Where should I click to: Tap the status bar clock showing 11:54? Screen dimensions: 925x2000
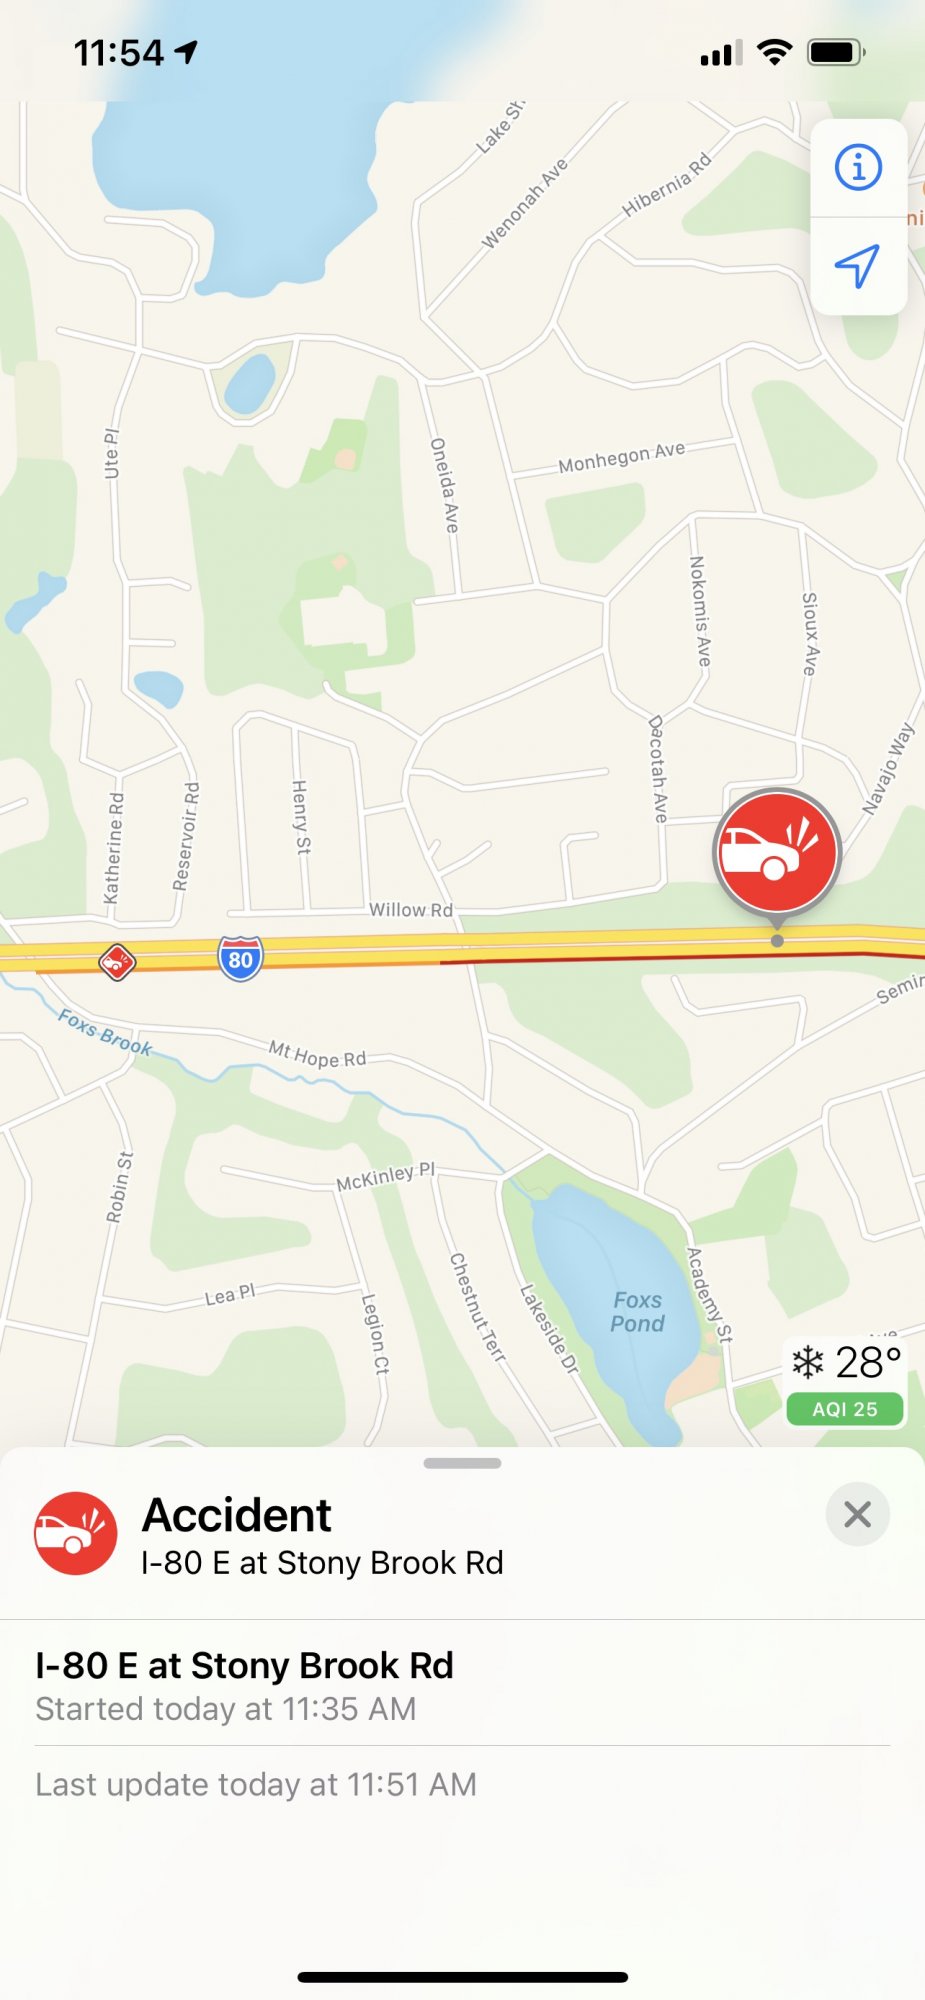point(119,53)
